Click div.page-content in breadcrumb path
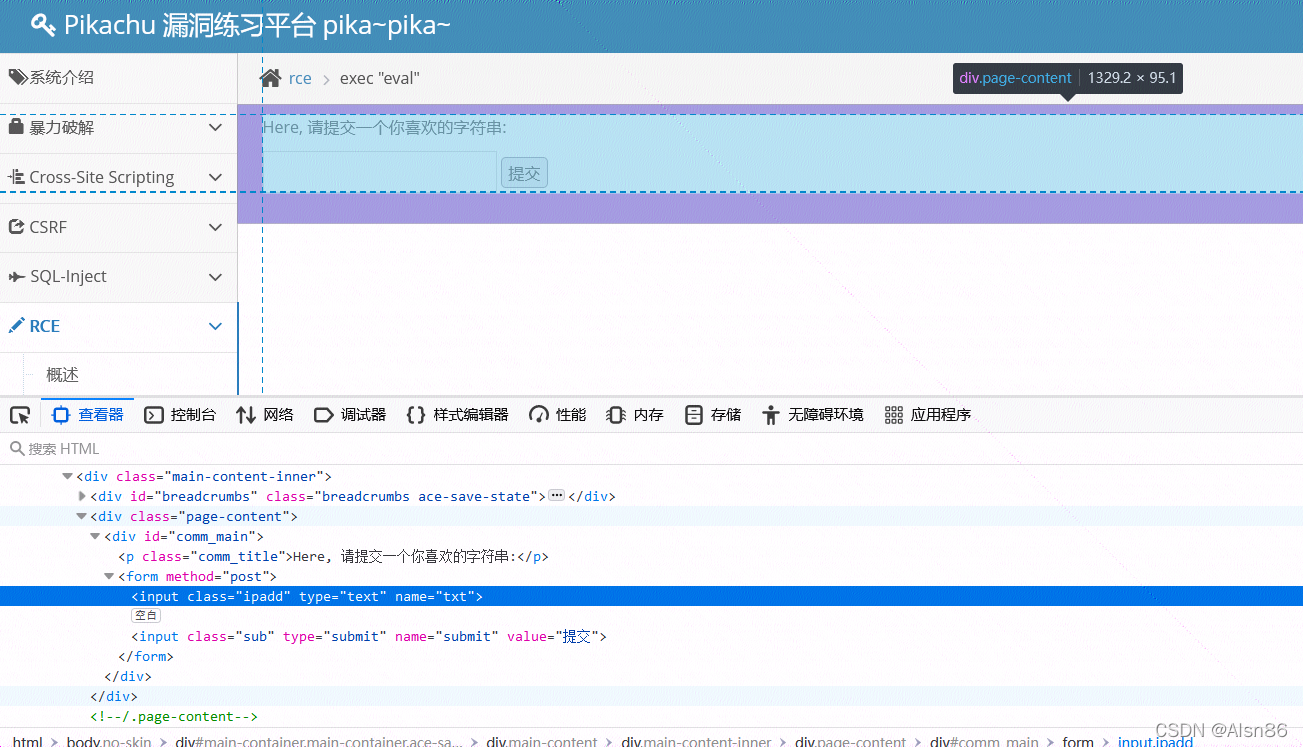Image resolution: width=1303 pixels, height=747 pixels. tap(850, 742)
